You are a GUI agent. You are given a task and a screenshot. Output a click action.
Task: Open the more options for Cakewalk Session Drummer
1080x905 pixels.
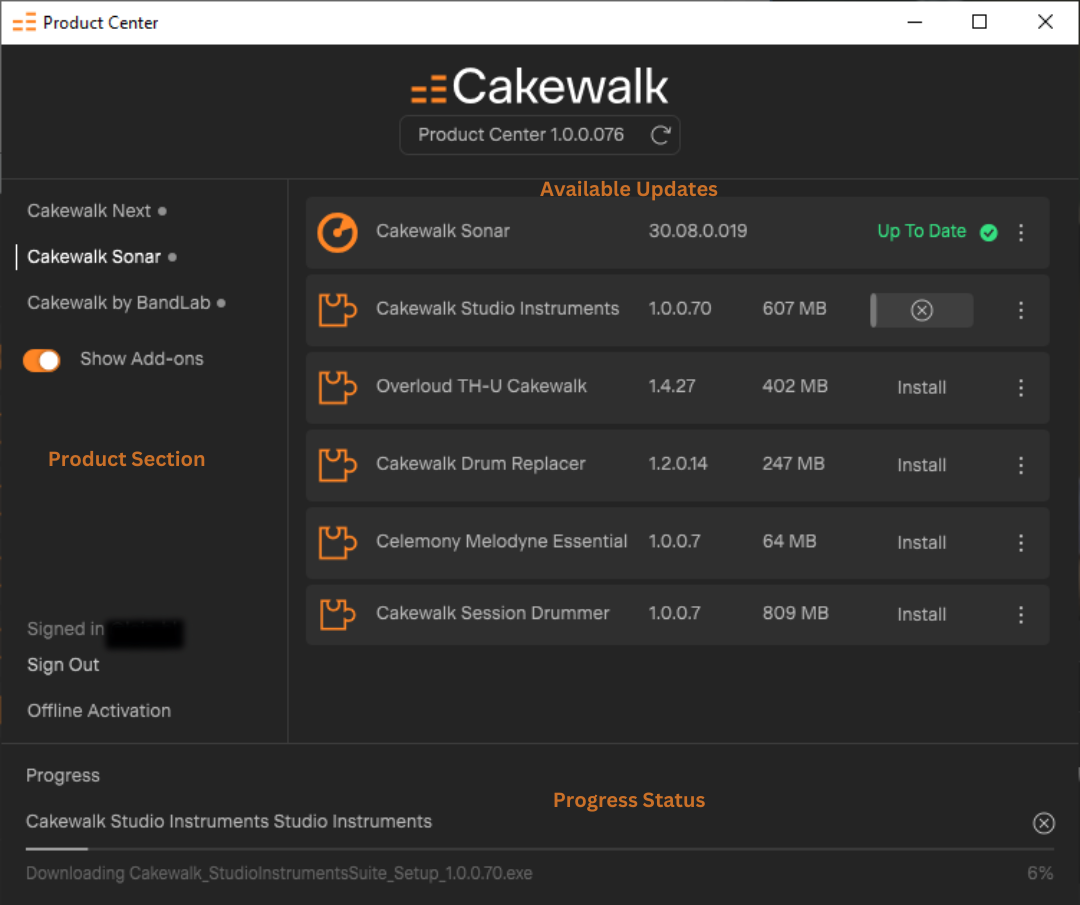1021,615
